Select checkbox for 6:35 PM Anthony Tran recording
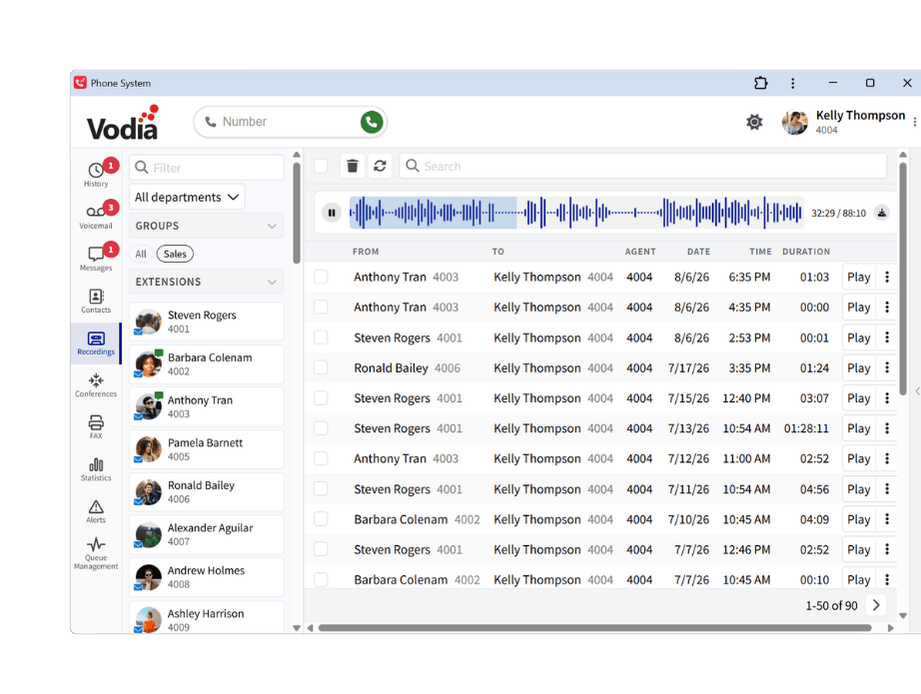 (x=321, y=277)
